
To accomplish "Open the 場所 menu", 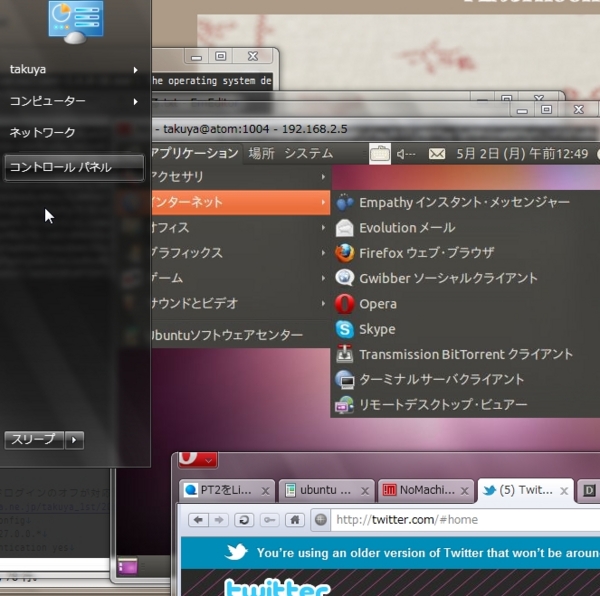I will point(262,154).
